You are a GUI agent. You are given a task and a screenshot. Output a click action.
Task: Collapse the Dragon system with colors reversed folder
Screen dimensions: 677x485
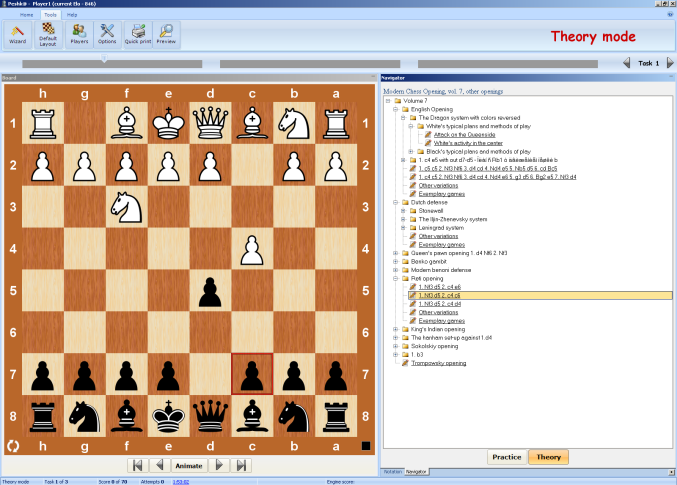403,117
